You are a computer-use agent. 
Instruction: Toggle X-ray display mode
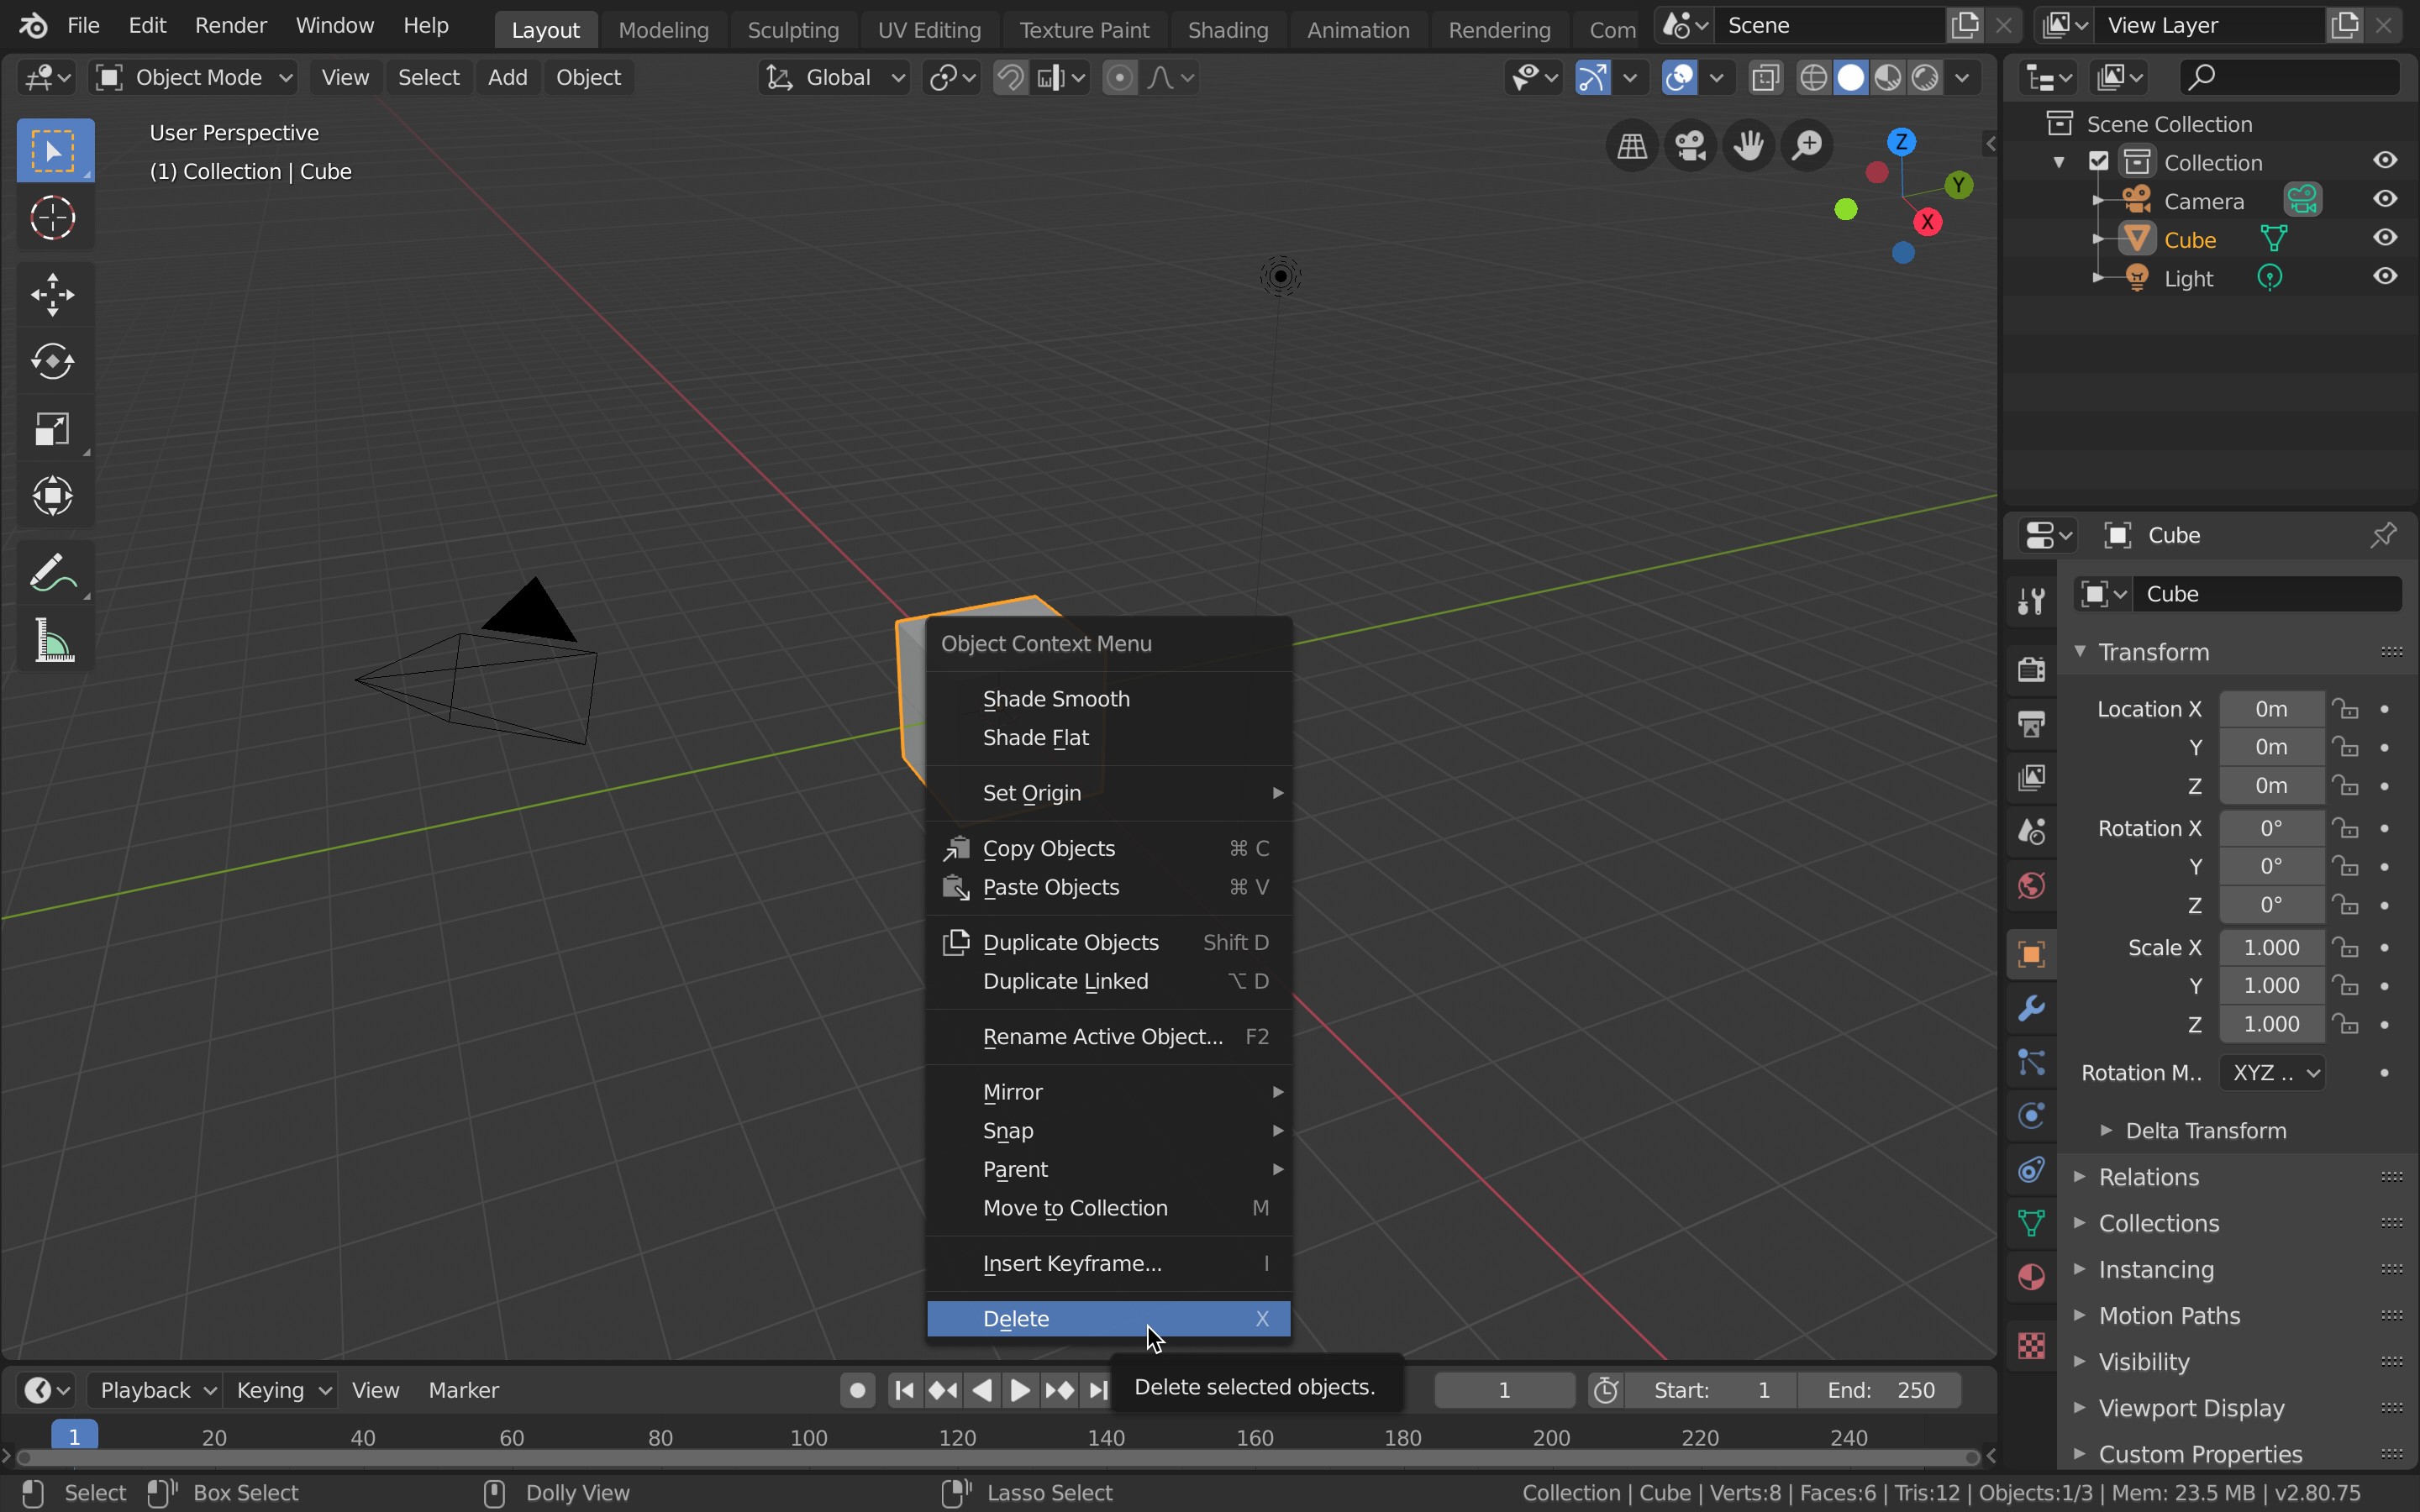click(1766, 77)
